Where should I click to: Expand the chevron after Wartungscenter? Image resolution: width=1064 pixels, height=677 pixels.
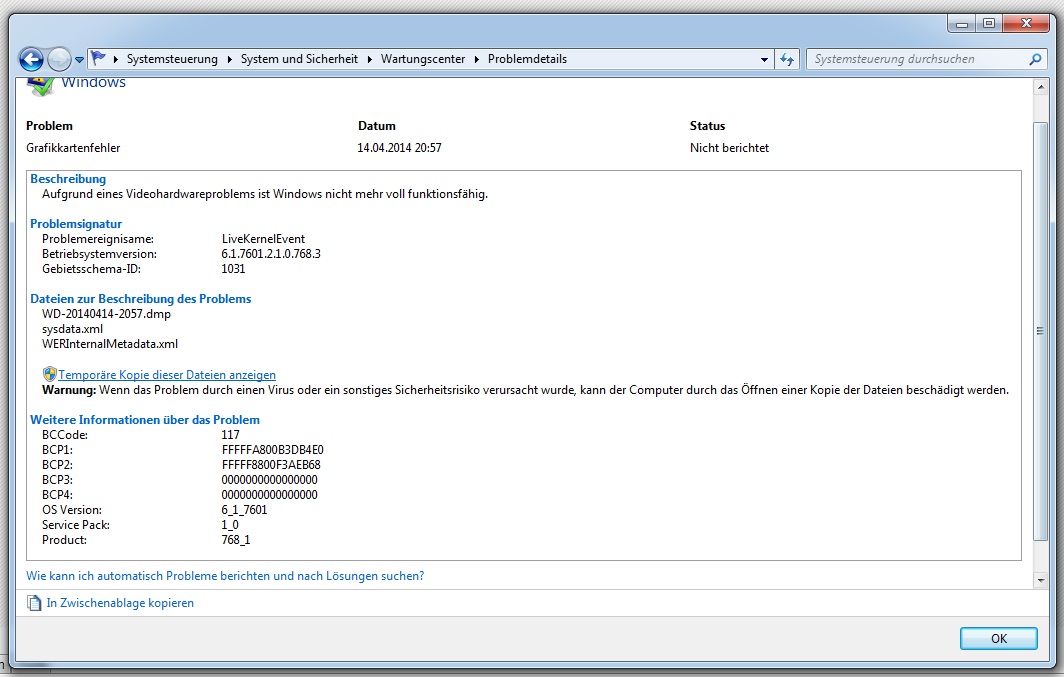click(x=476, y=59)
